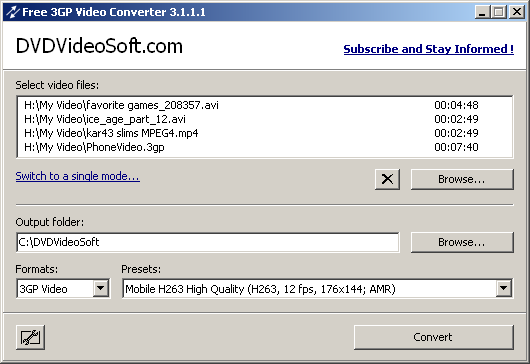Start conversion with the Convert button

[434, 337]
